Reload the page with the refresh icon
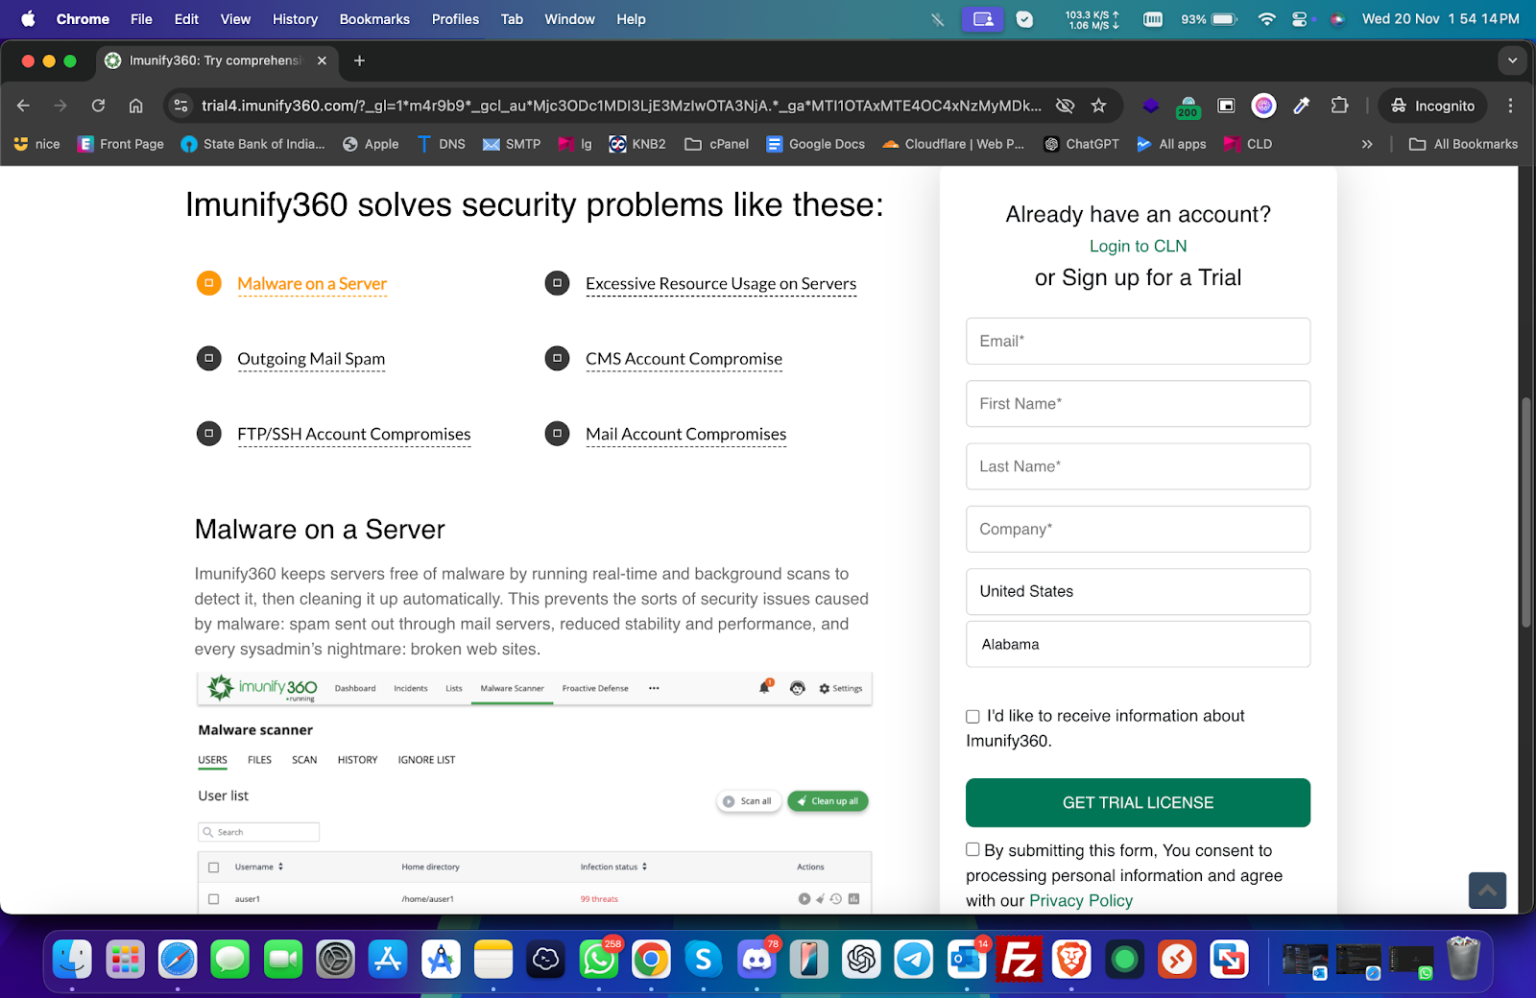Screen dimensions: 1536x998 (97, 105)
